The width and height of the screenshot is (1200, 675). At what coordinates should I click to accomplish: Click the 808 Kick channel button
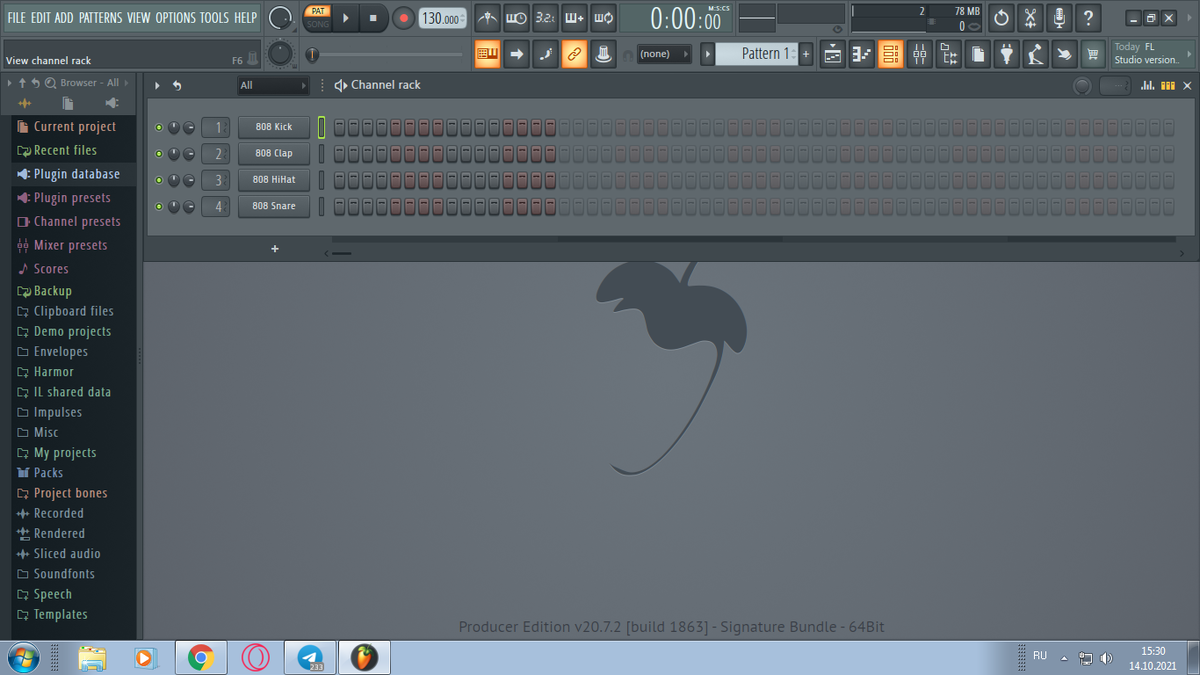(274, 127)
